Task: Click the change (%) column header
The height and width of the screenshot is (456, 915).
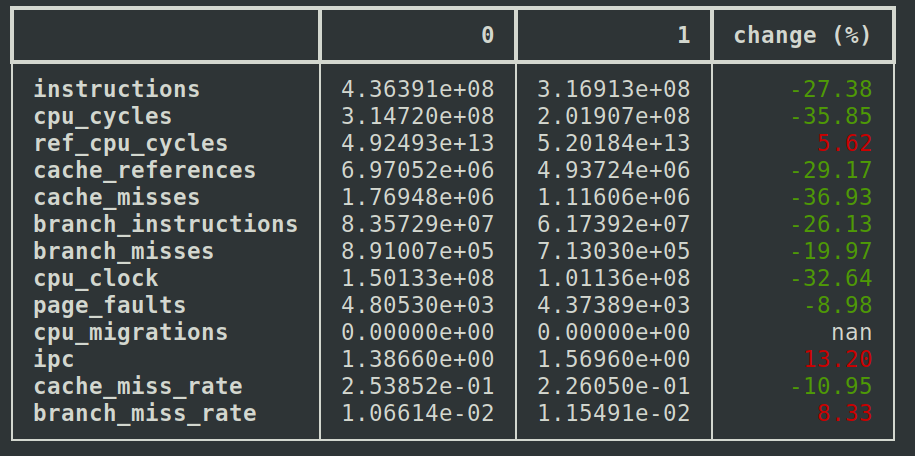Action: pyautogui.click(x=802, y=35)
